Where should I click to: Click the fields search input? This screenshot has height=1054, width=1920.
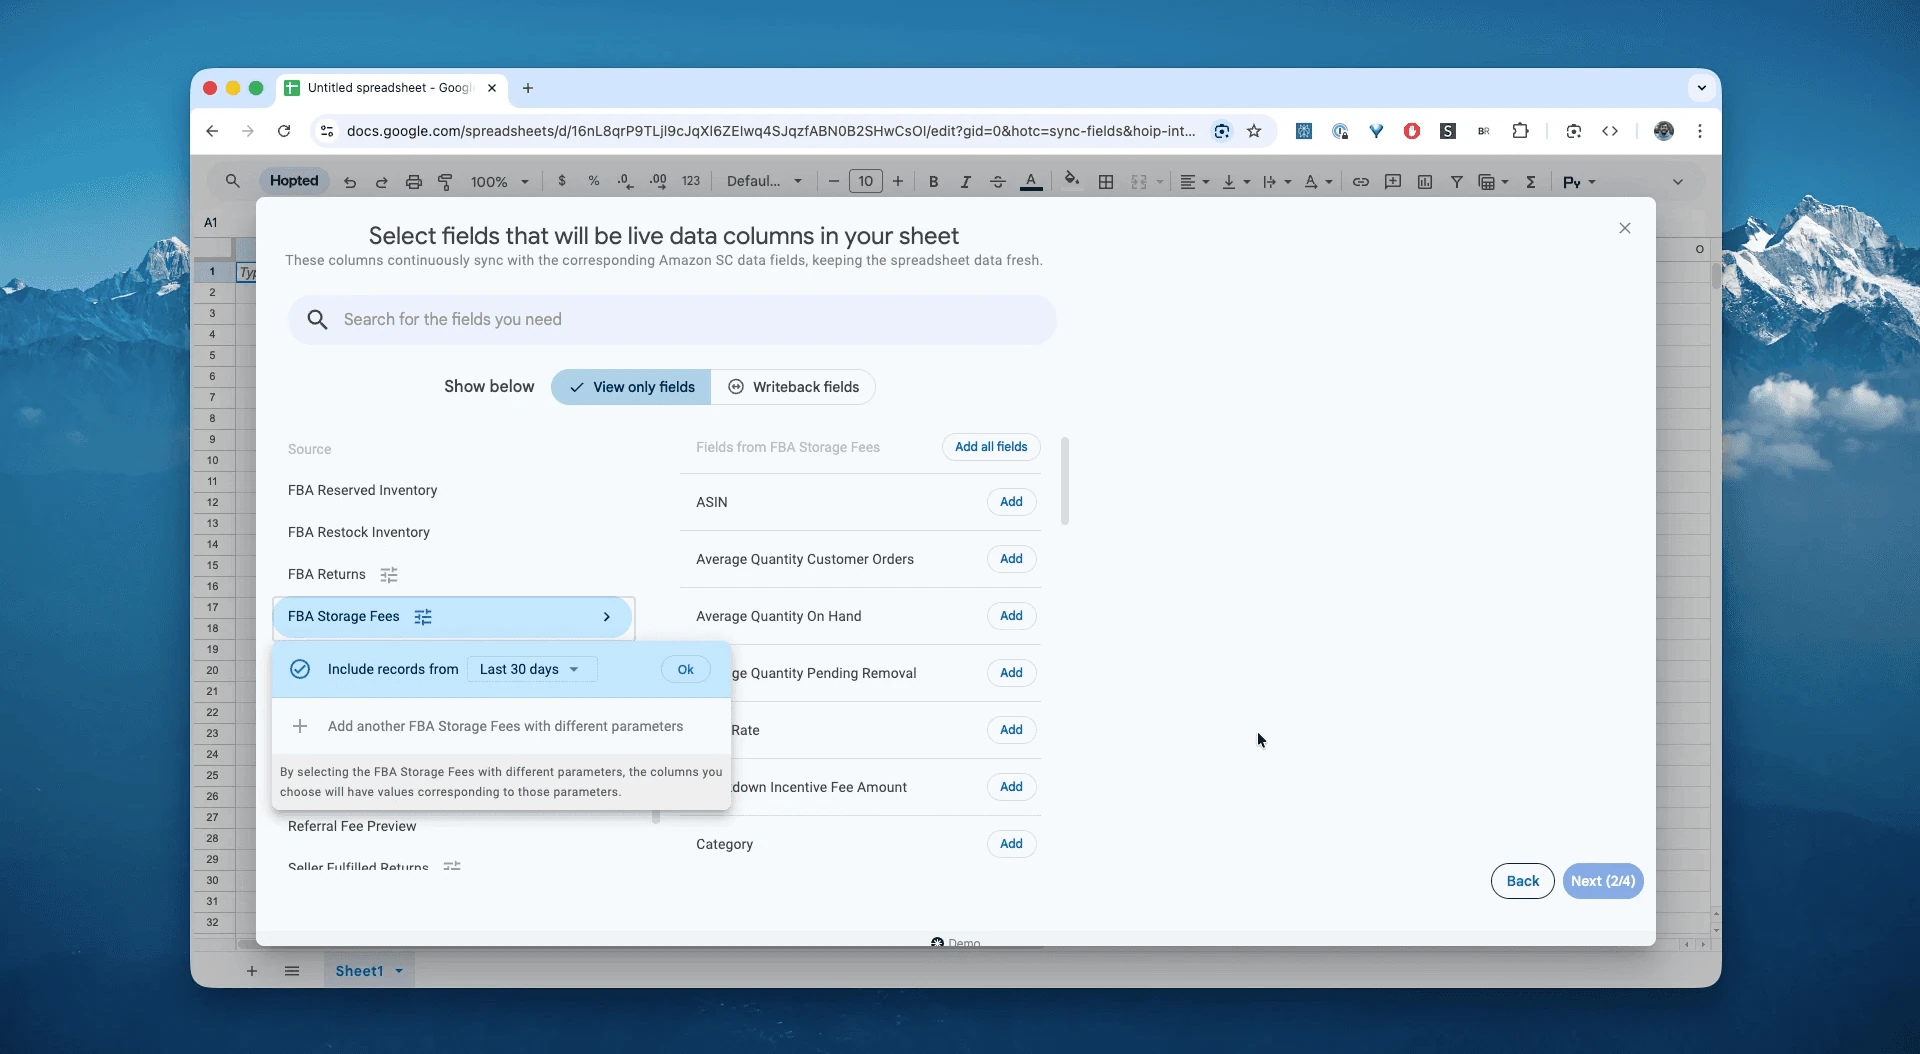tap(672, 320)
